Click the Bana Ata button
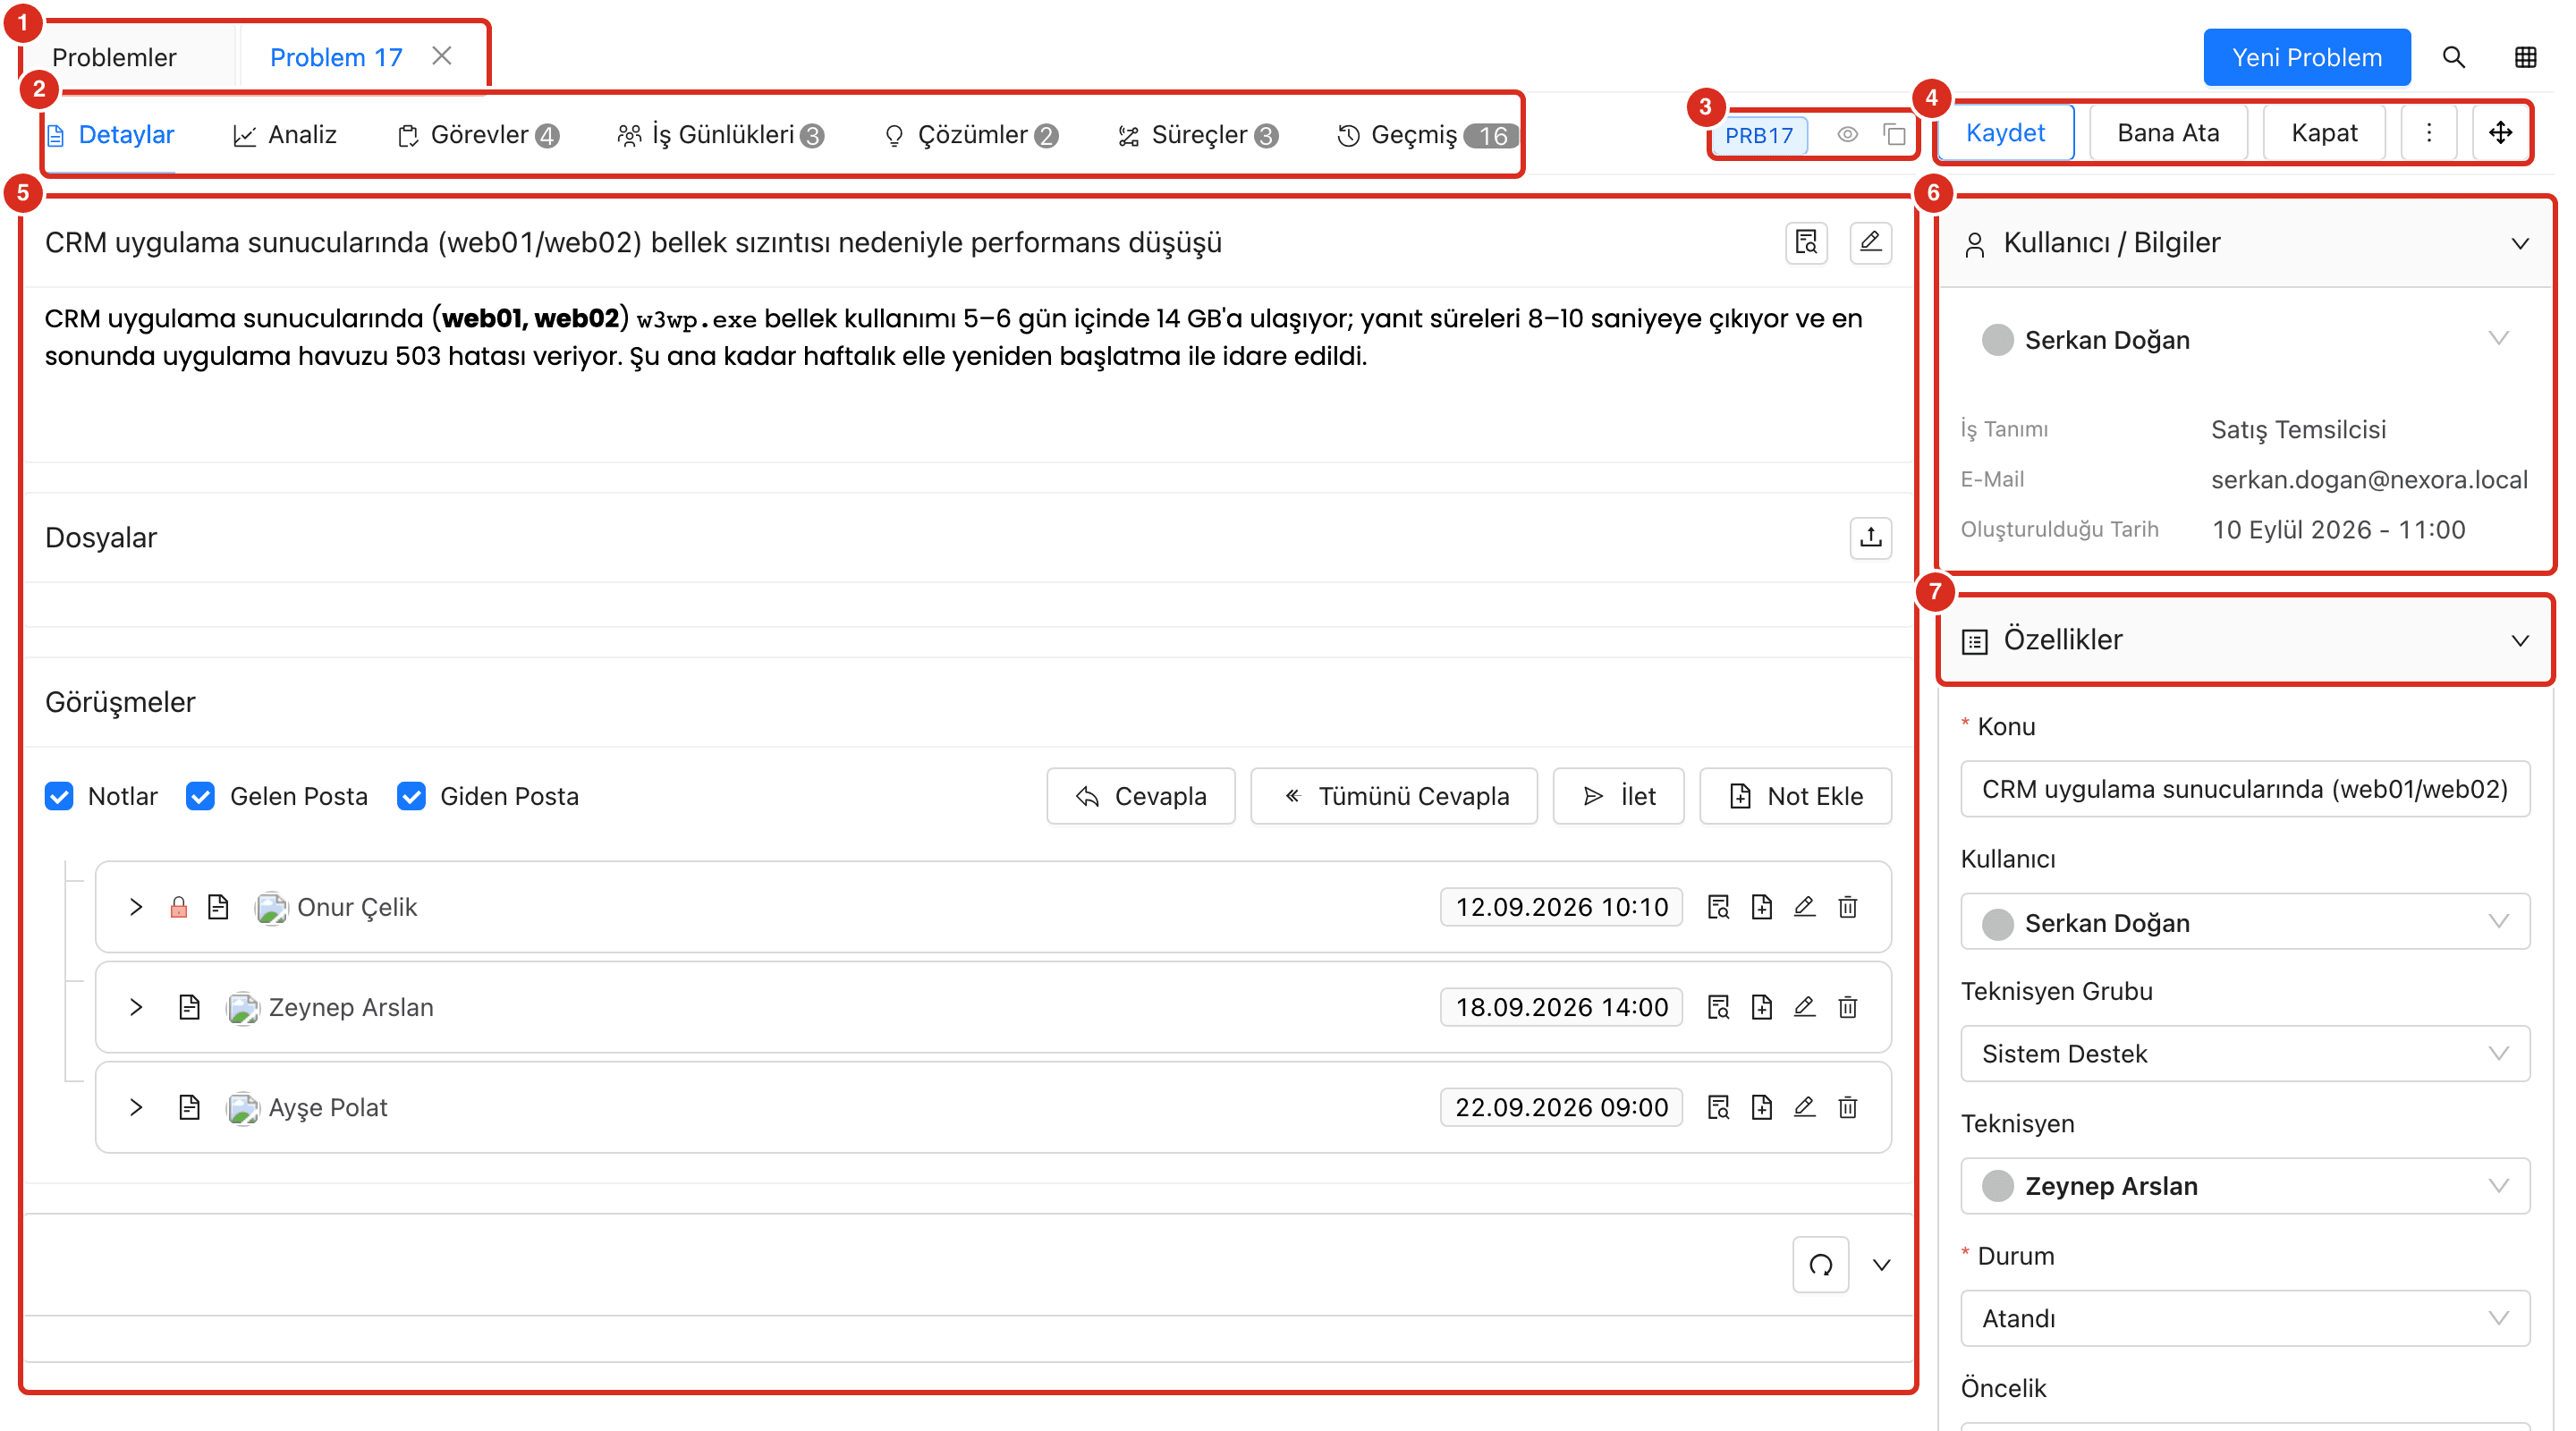Viewport: 2576px width, 1431px height. 2167,133
